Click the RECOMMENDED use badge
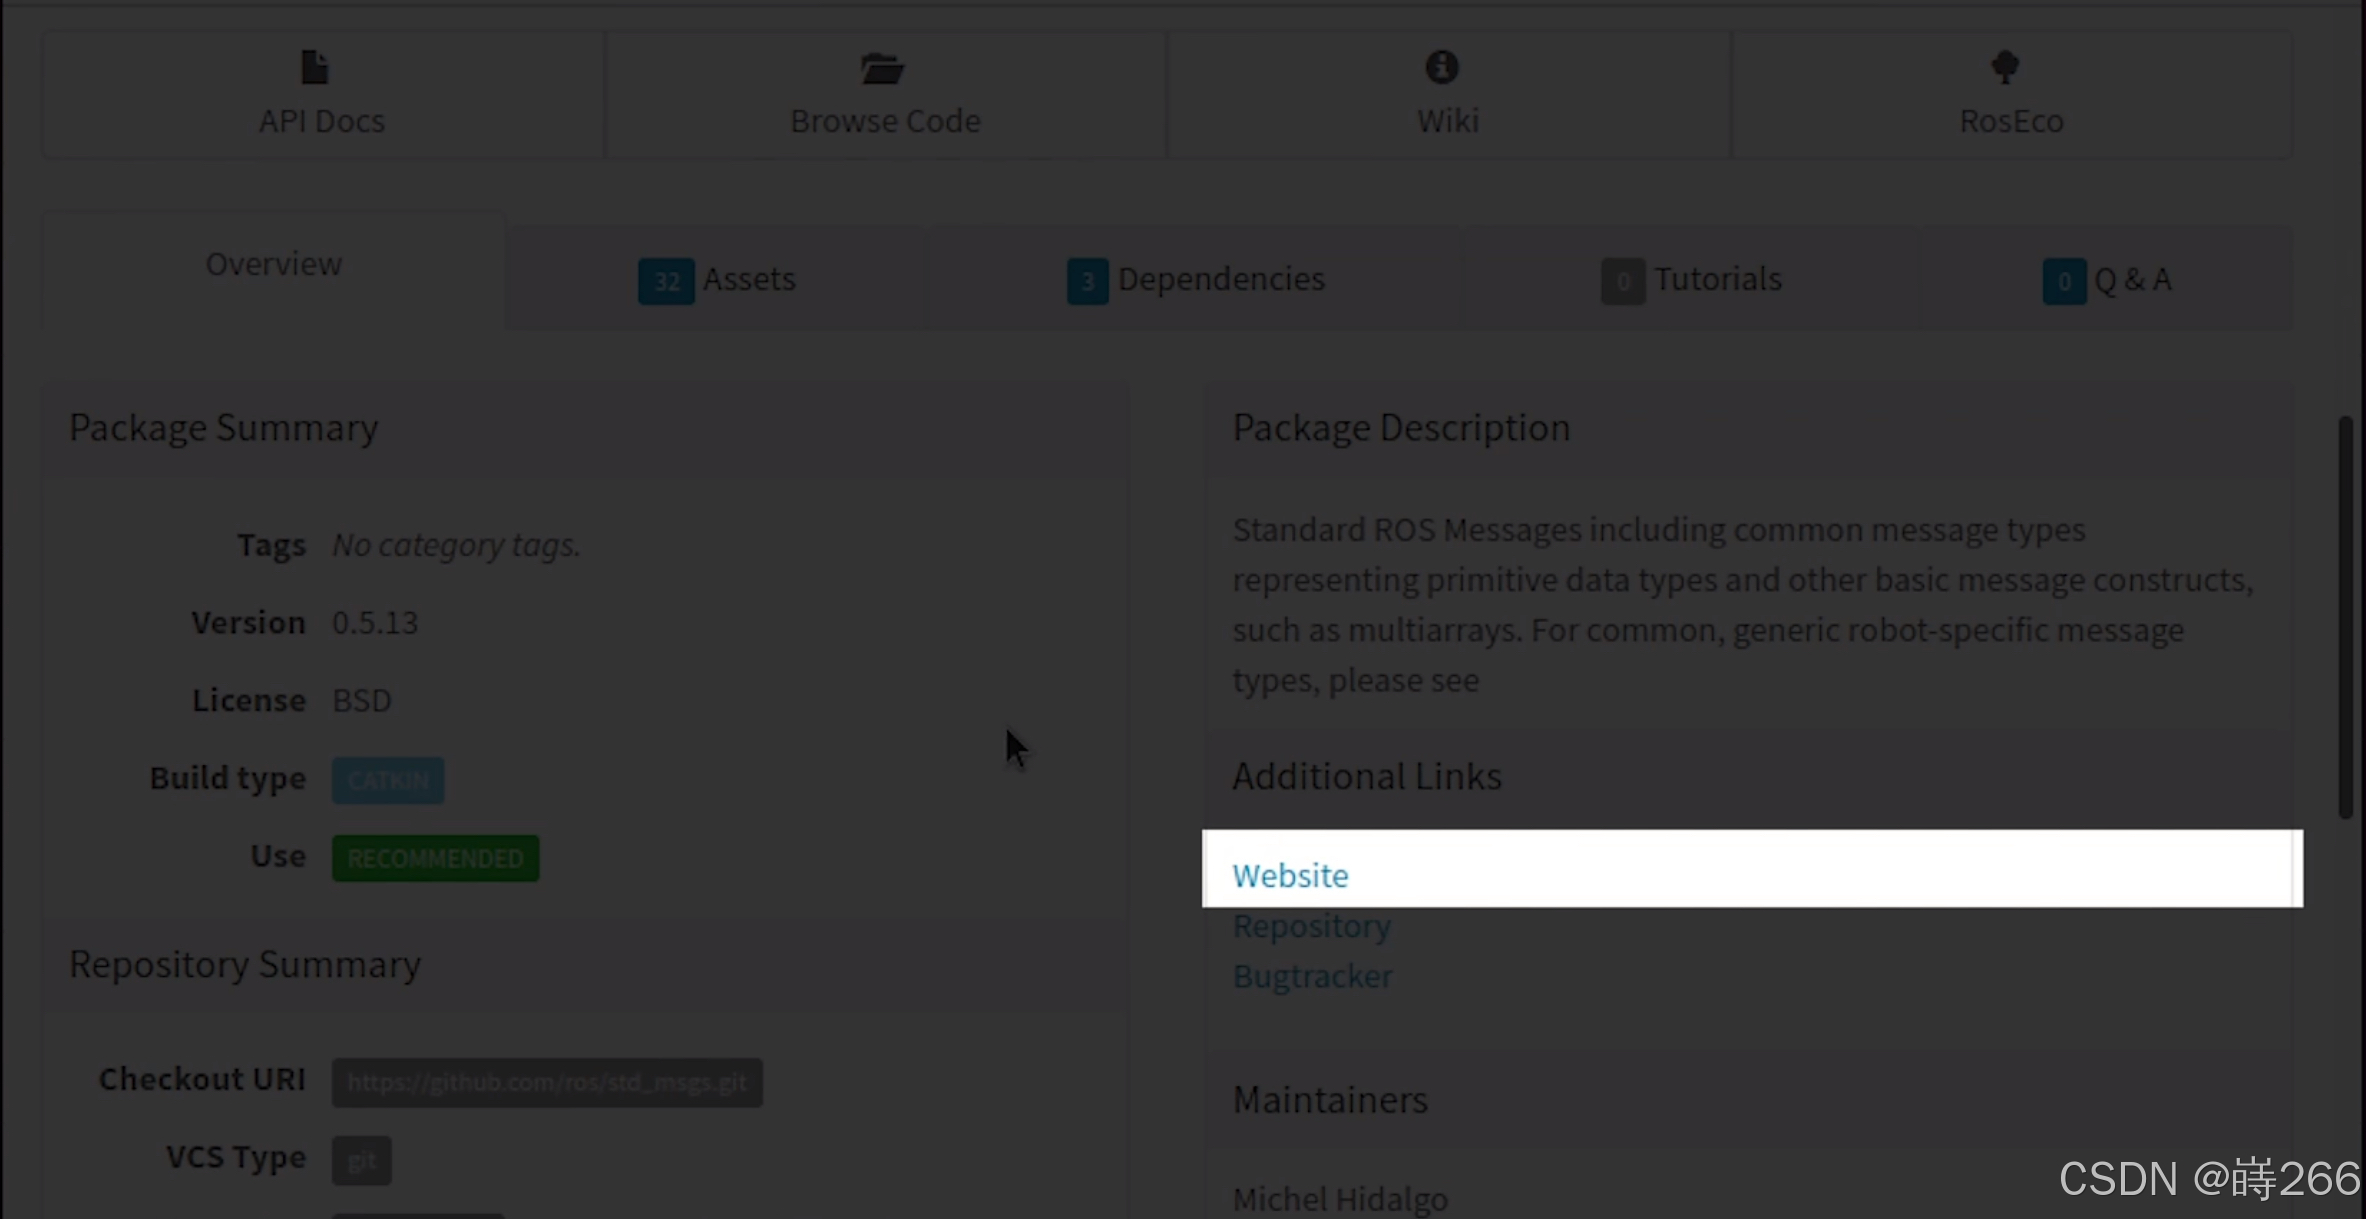The image size is (2366, 1219). pyautogui.click(x=435, y=858)
